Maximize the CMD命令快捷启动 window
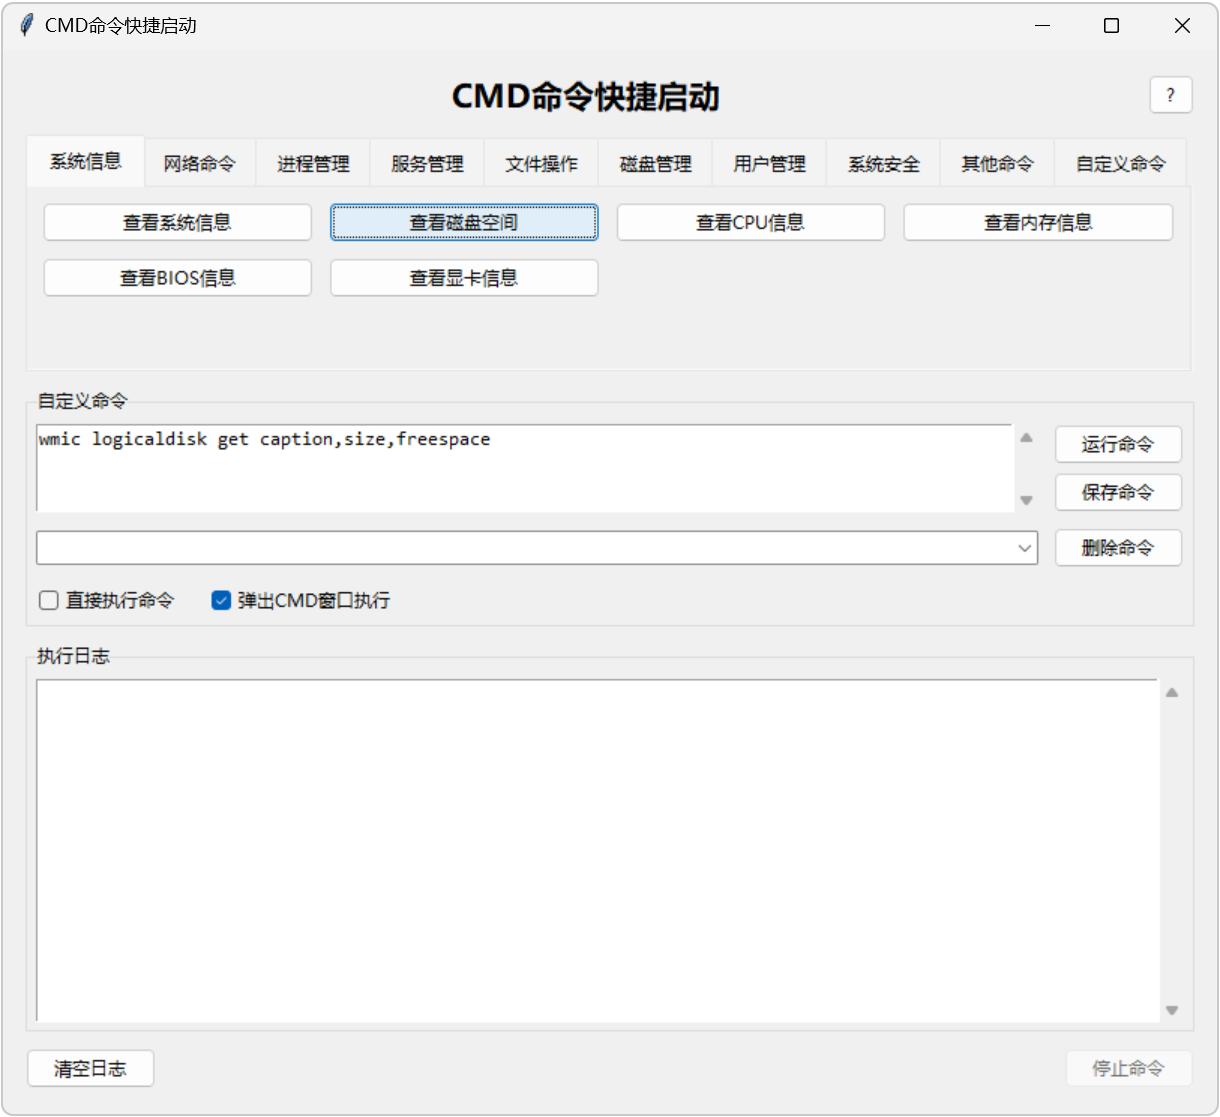Screen dimensions: 1220x1117 (x=1111, y=26)
